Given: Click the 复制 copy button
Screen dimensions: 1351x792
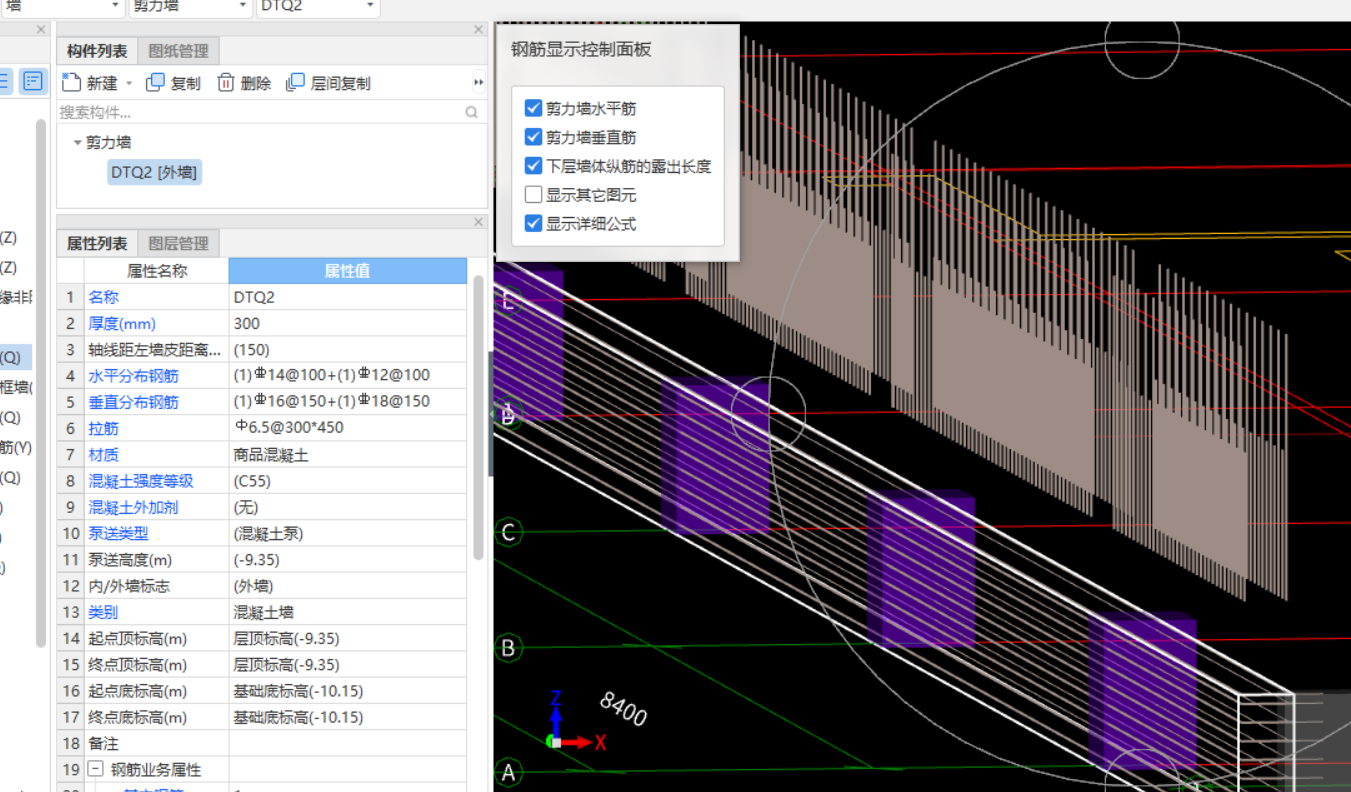Looking at the screenshot, I should 174,83.
